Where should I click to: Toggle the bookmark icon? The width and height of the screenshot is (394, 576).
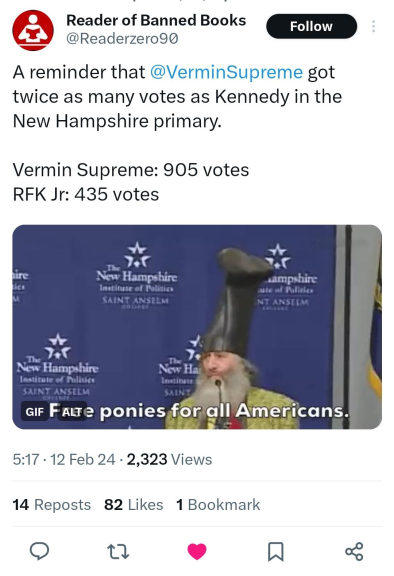[275, 551]
